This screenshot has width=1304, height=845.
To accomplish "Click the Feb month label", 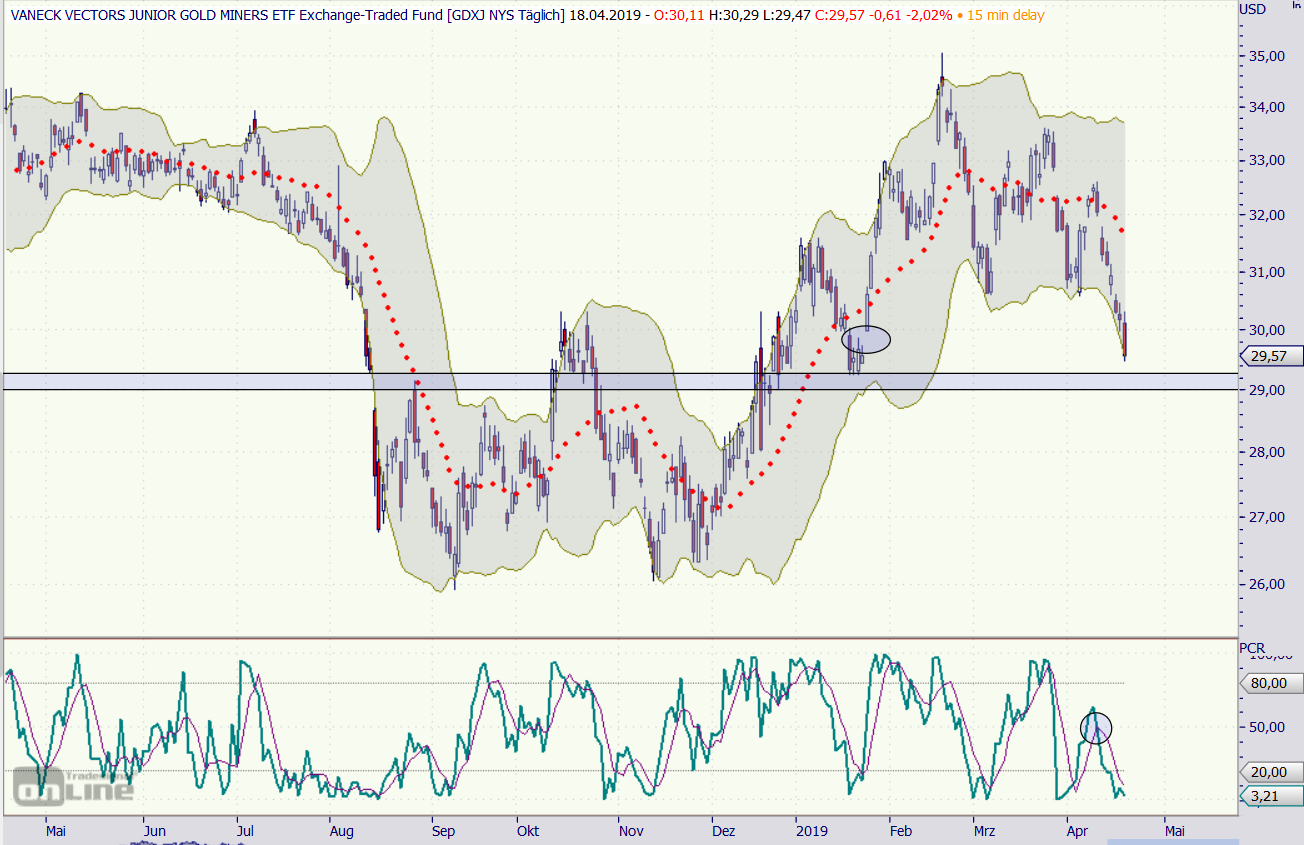I will pyautogui.click(x=901, y=831).
